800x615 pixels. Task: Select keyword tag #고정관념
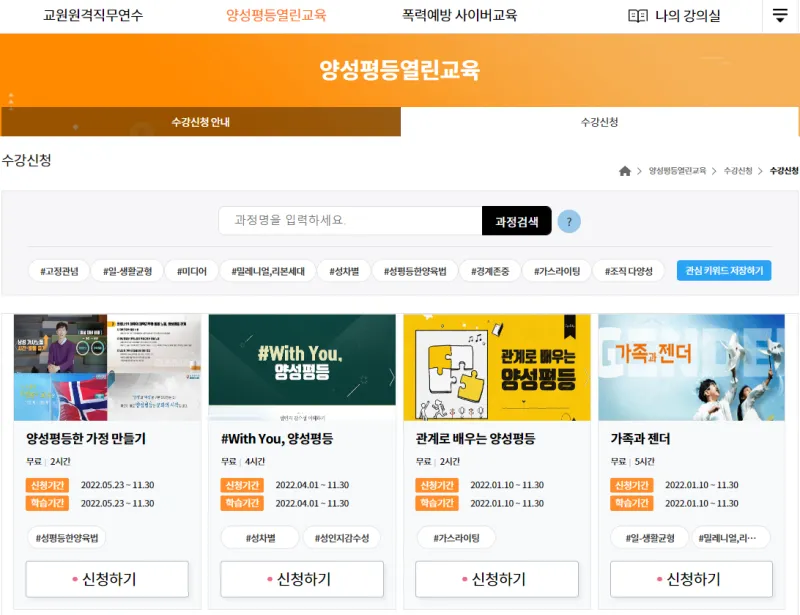pyautogui.click(x=59, y=271)
